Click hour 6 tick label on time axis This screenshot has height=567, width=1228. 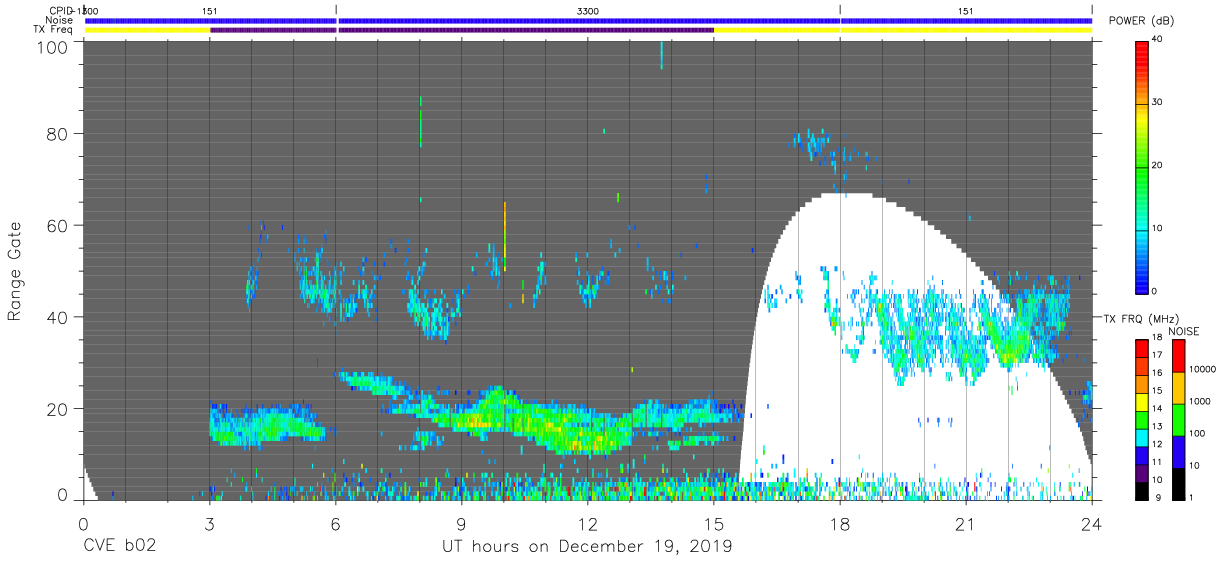335,523
